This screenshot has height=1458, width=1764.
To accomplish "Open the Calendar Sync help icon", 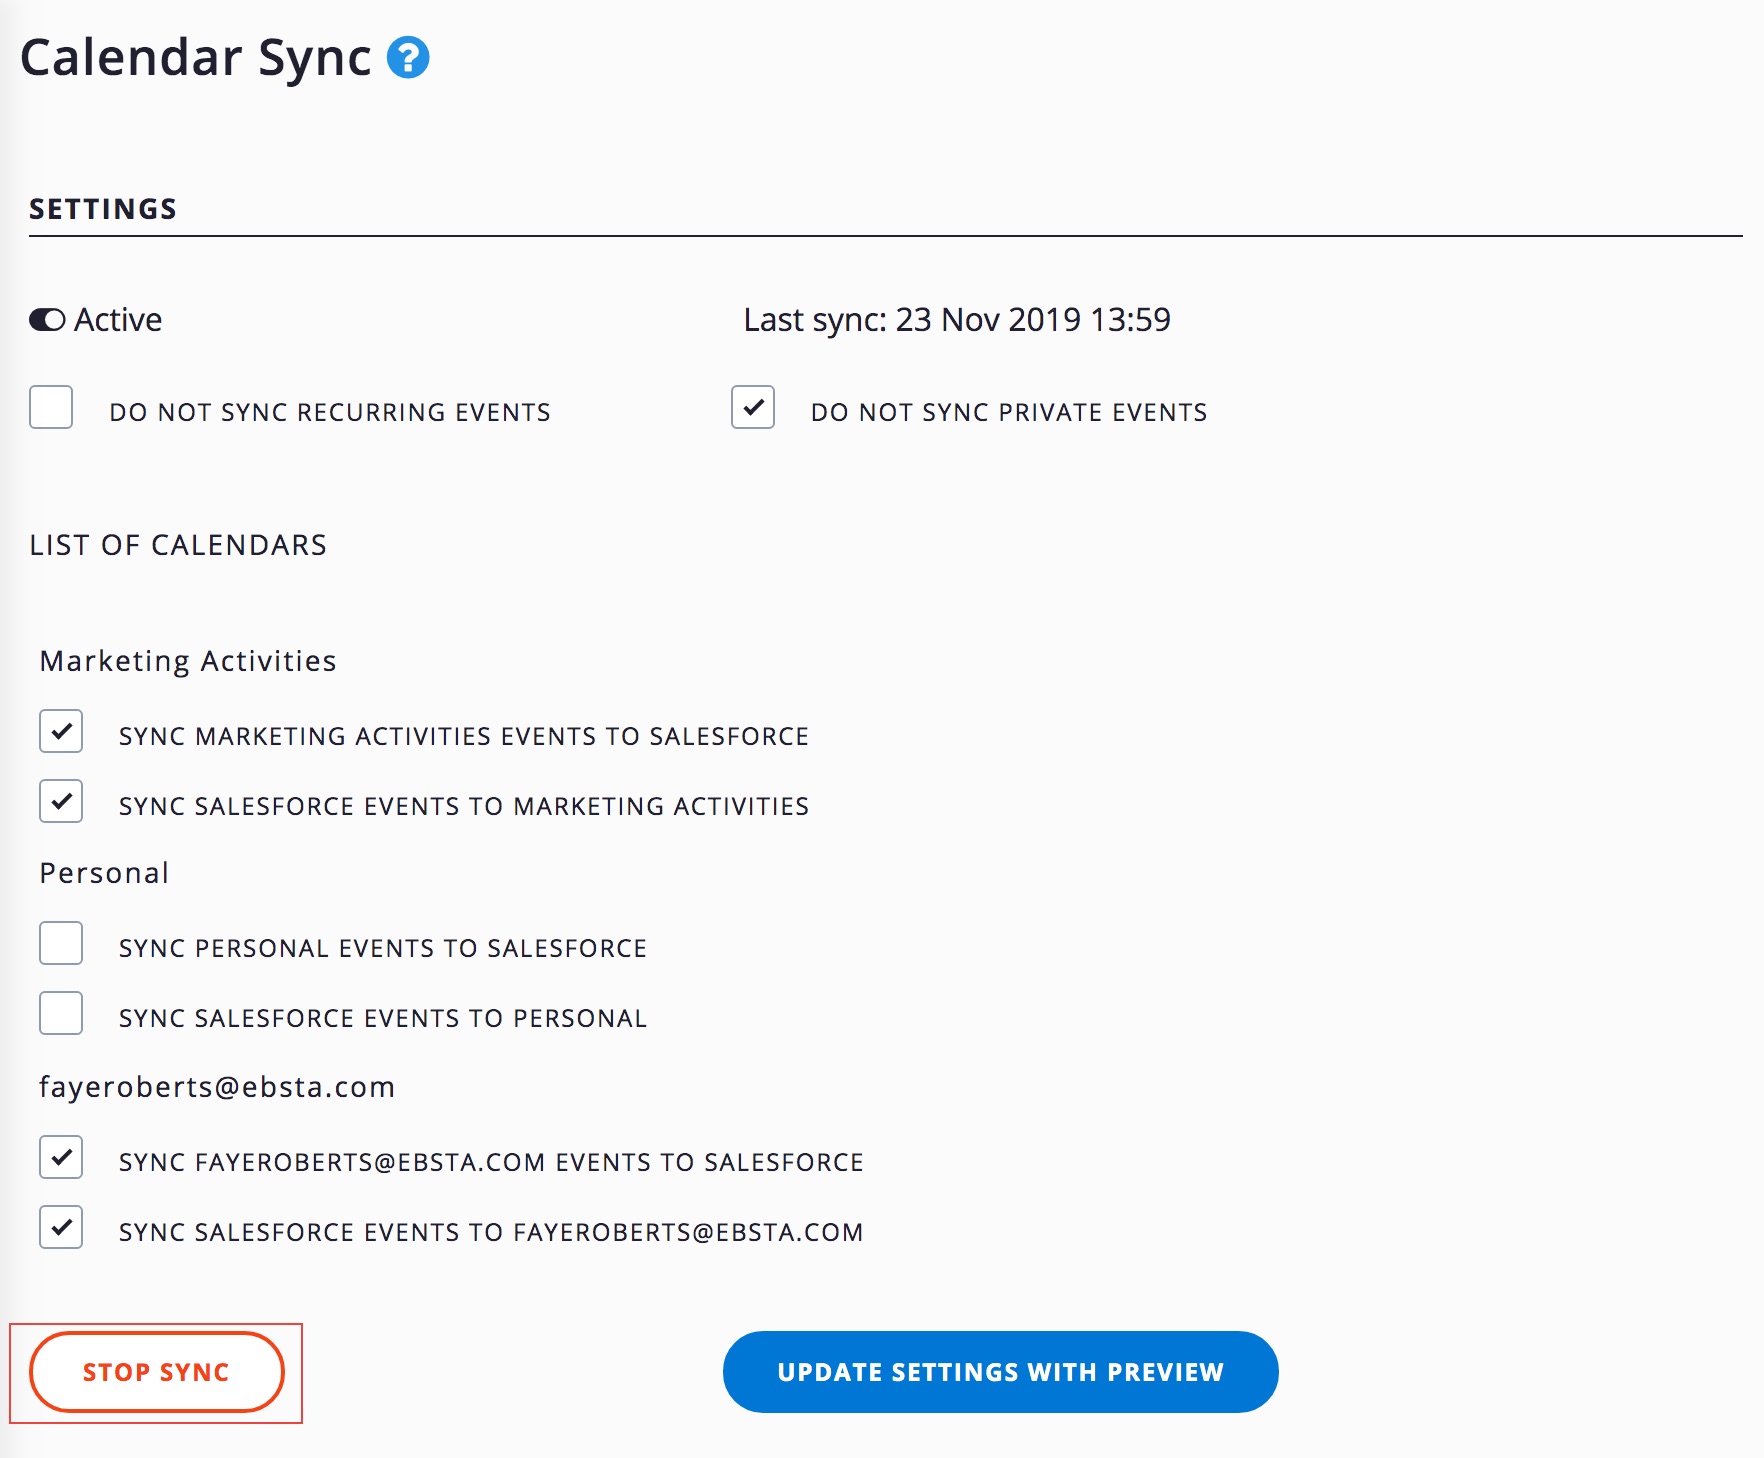I will [x=408, y=57].
